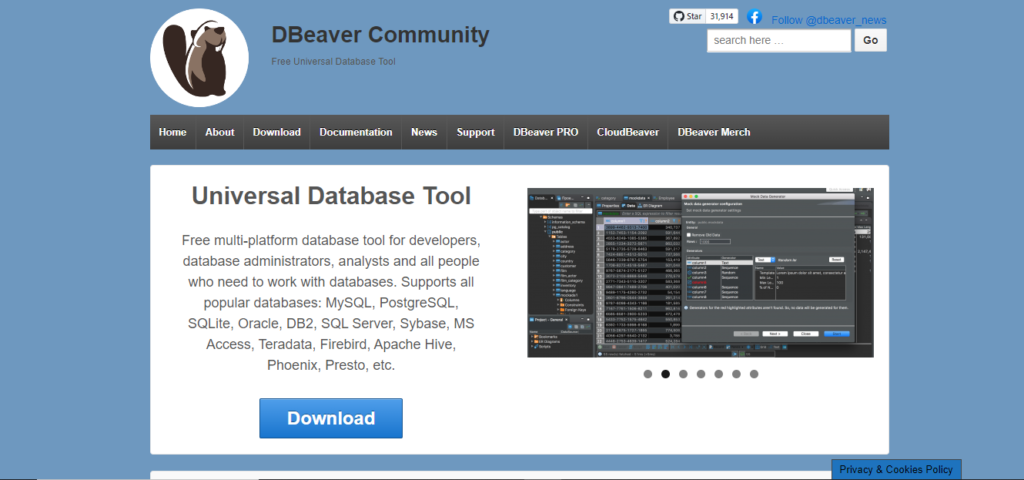
Task: Open the Facebook icon link
Action: 754,17
